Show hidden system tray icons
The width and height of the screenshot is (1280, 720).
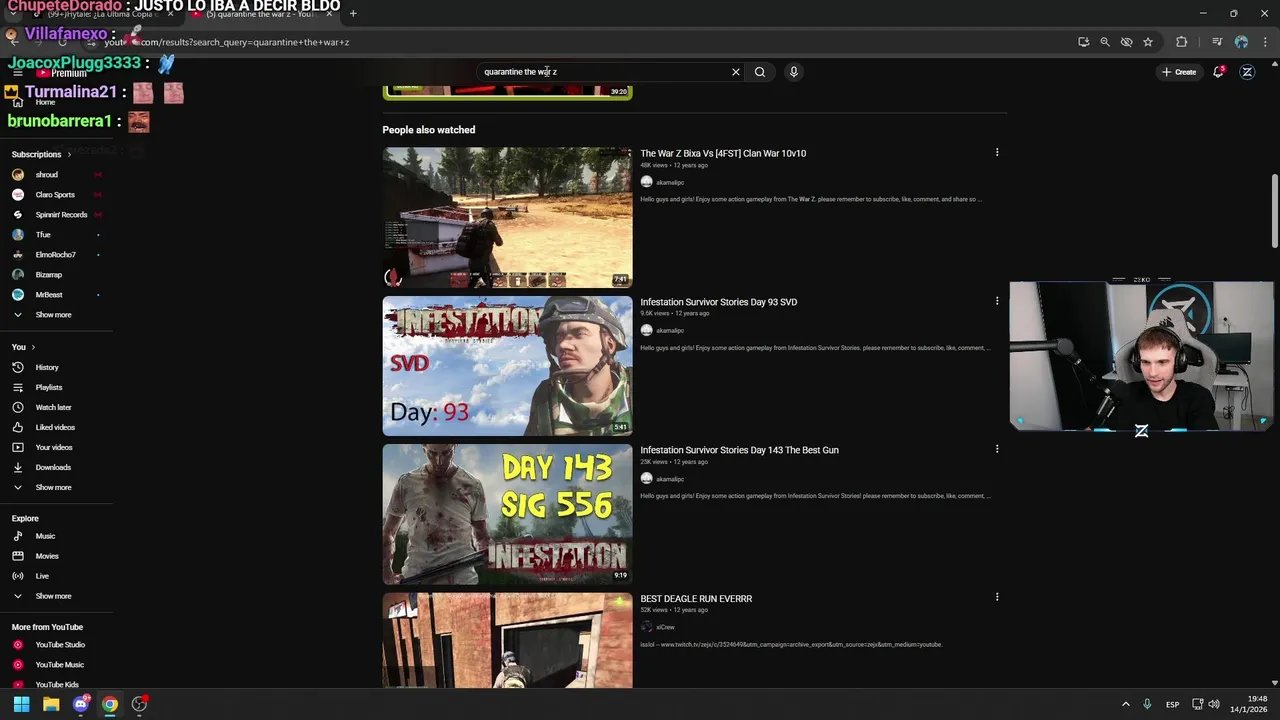point(1126,704)
